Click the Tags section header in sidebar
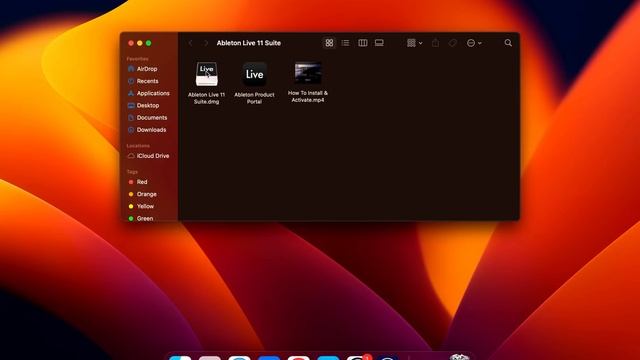Viewport: 640px width, 360px height. 132,172
